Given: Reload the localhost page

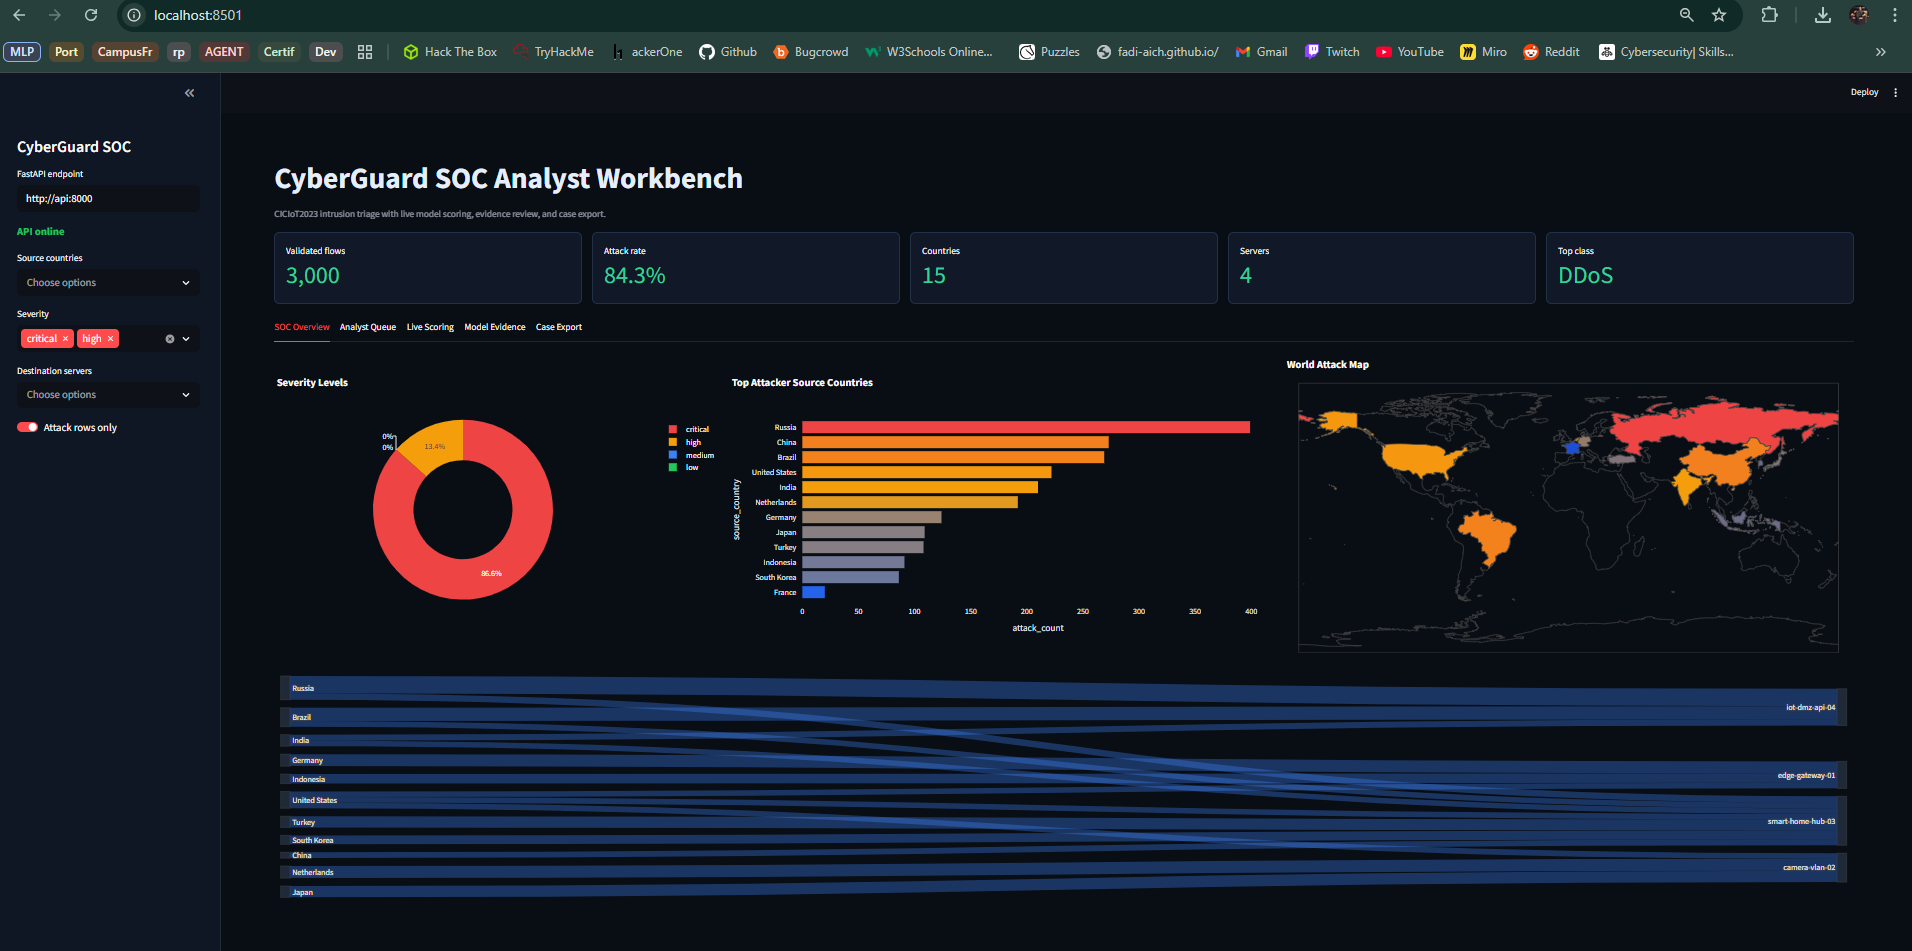Looking at the screenshot, I should click(x=91, y=15).
